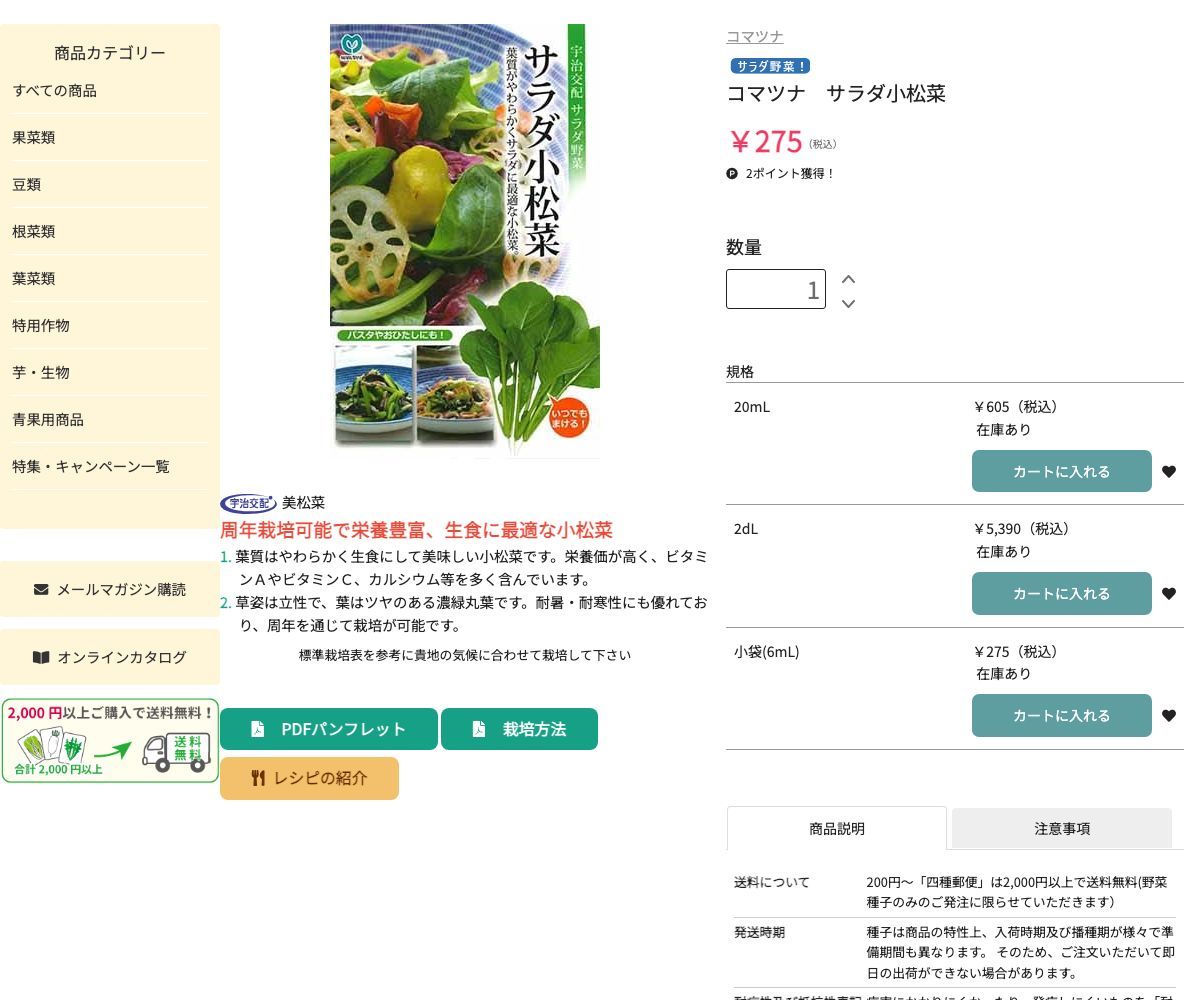Open the 栽培方法 PDF guide

519,729
